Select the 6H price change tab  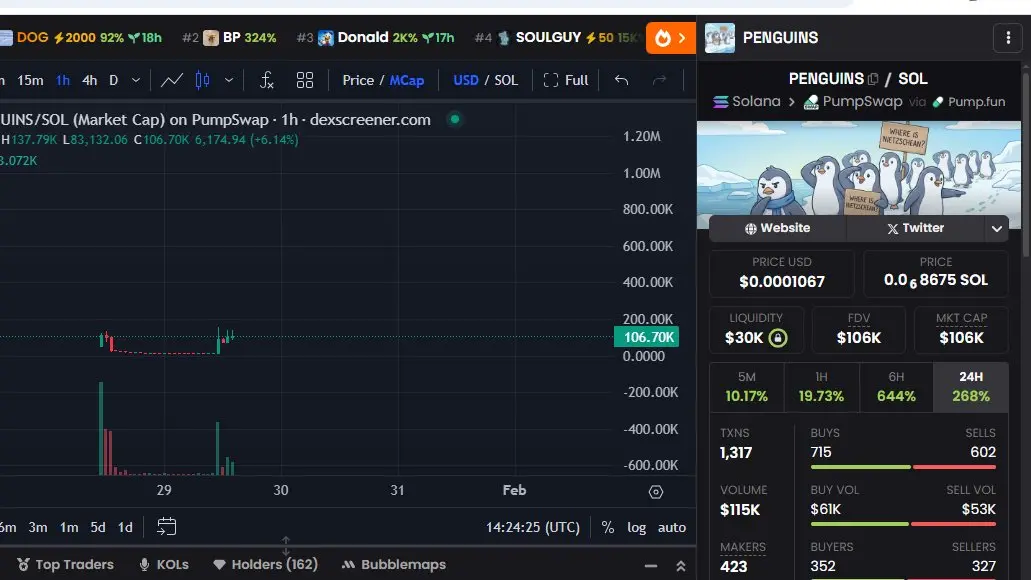896,387
